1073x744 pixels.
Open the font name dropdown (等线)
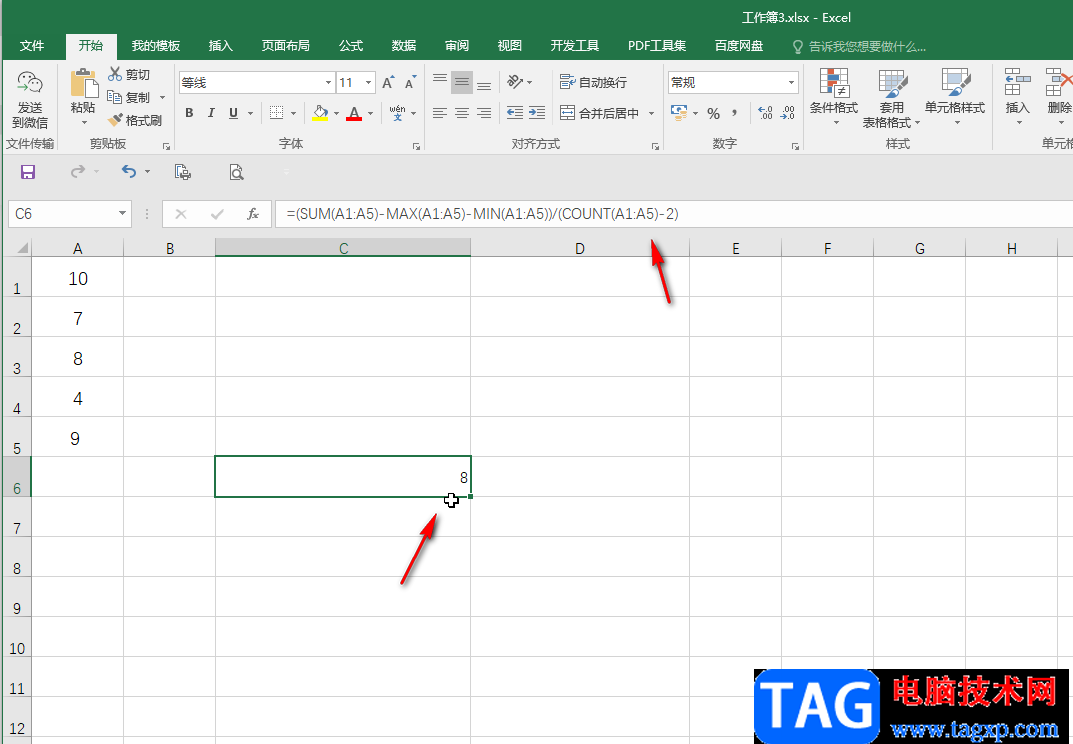(328, 83)
